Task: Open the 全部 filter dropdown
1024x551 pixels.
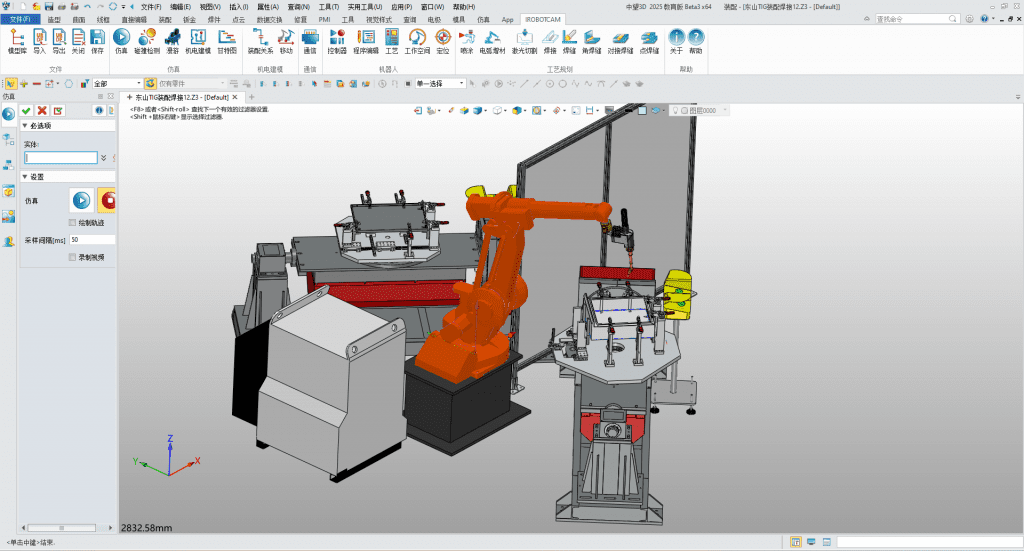Action: pos(116,84)
